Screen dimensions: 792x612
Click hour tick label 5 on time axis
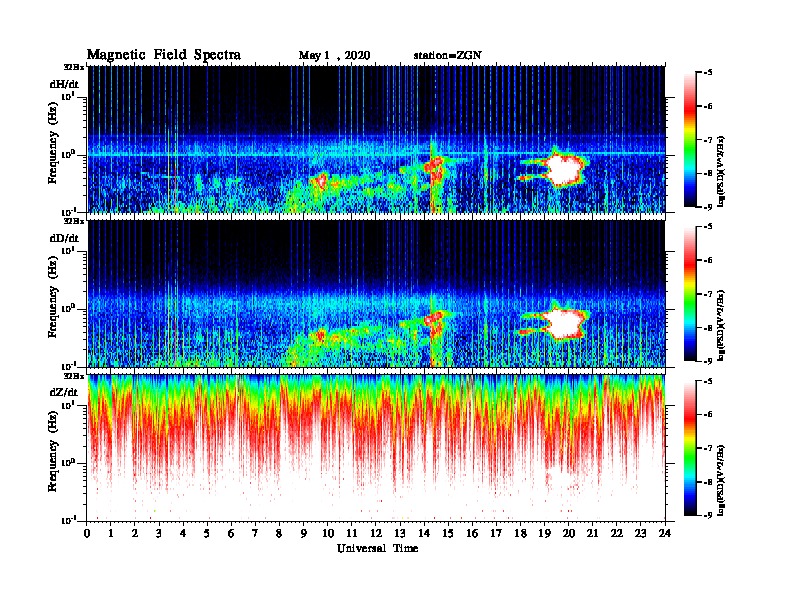207,533
